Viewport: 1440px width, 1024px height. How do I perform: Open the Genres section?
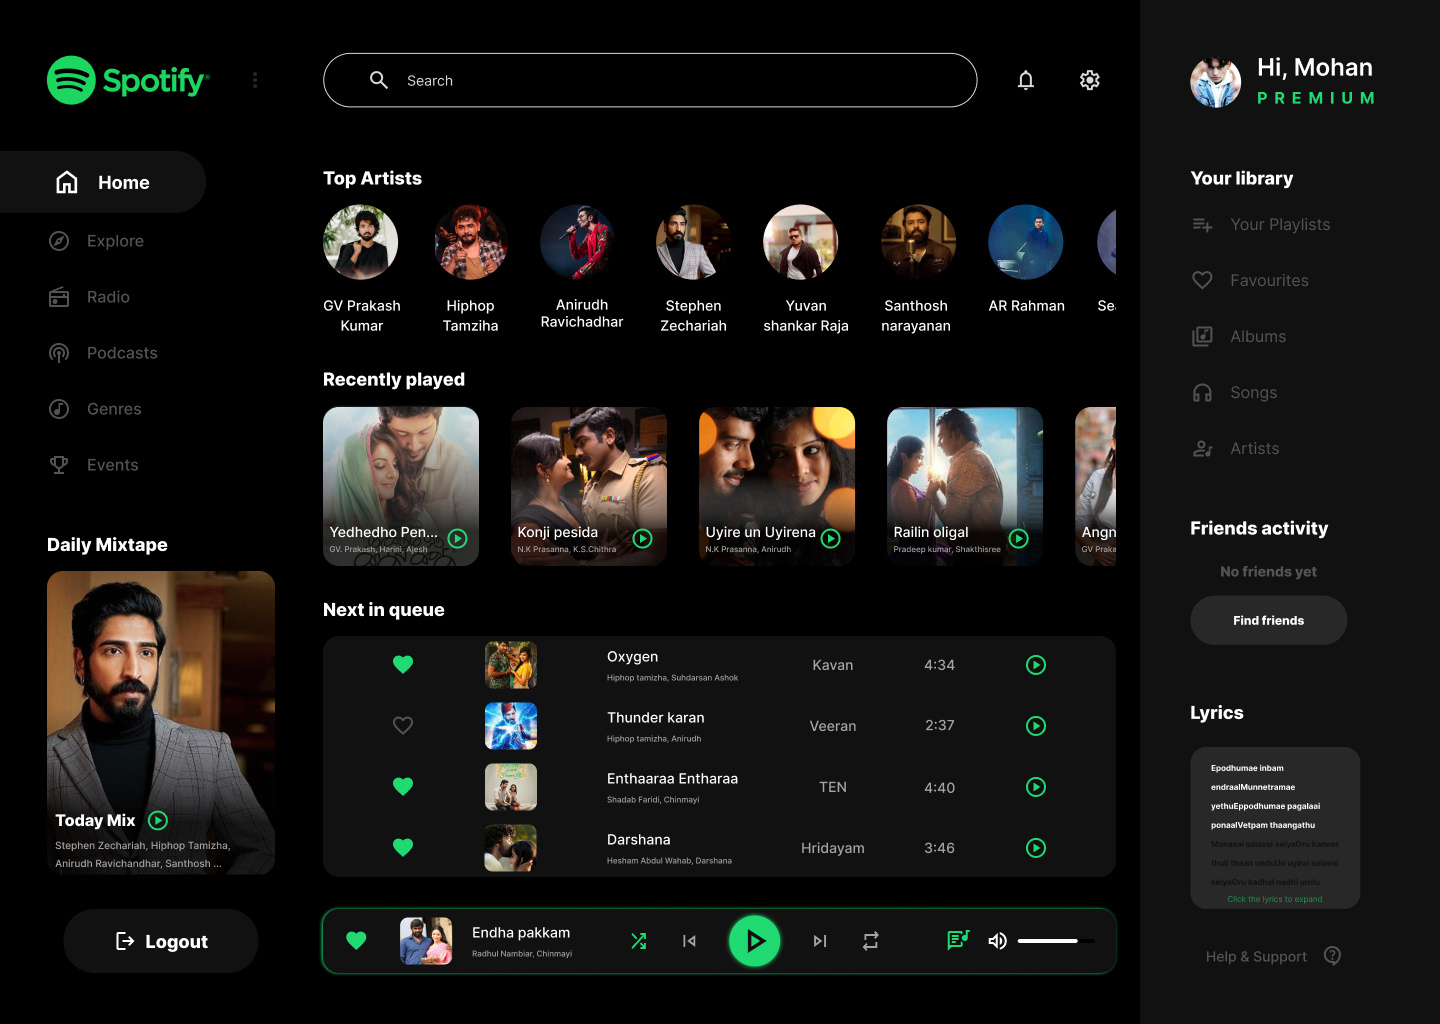pos(113,409)
